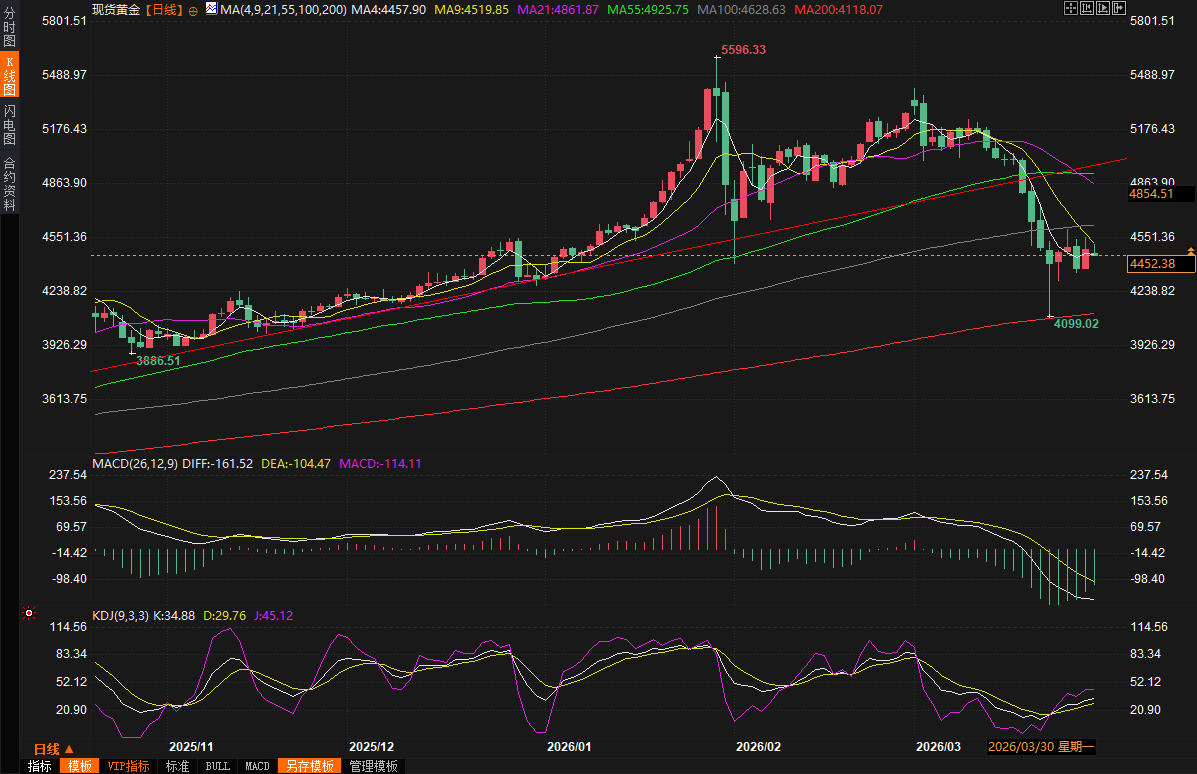Viewport: 1197px width, 774px height.
Task: Expand the 日线 period selector at bottom left
Action: [54, 749]
